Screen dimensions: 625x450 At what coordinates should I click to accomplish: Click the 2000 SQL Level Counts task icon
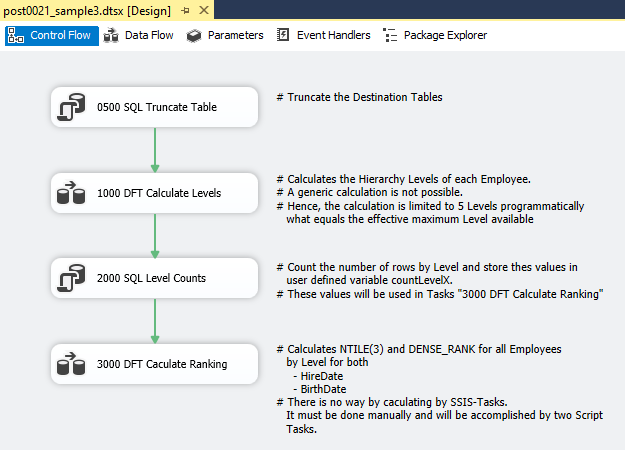coord(71,278)
